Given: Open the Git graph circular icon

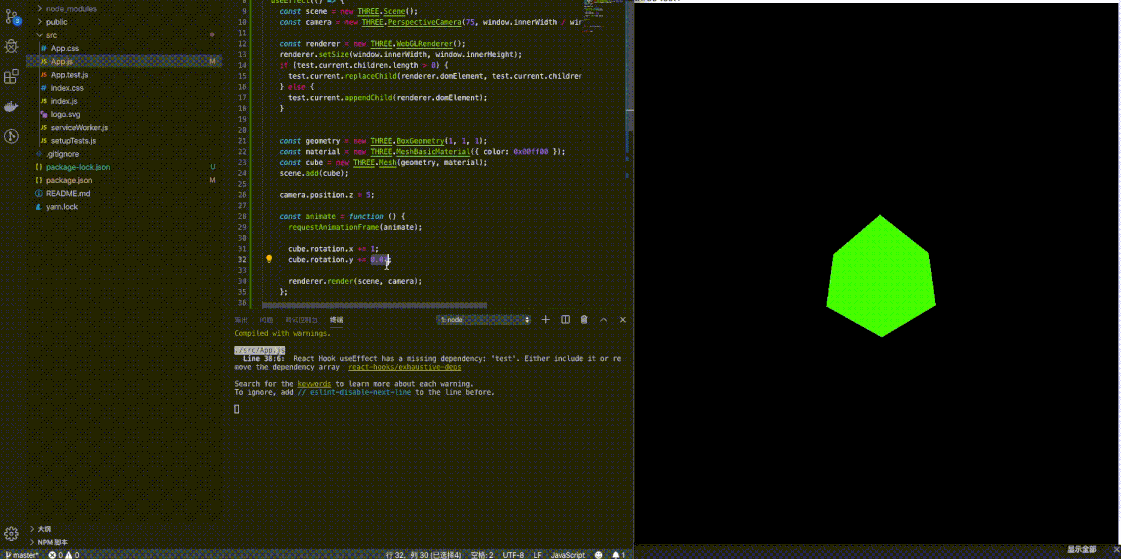Looking at the screenshot, I should point(11,136).
